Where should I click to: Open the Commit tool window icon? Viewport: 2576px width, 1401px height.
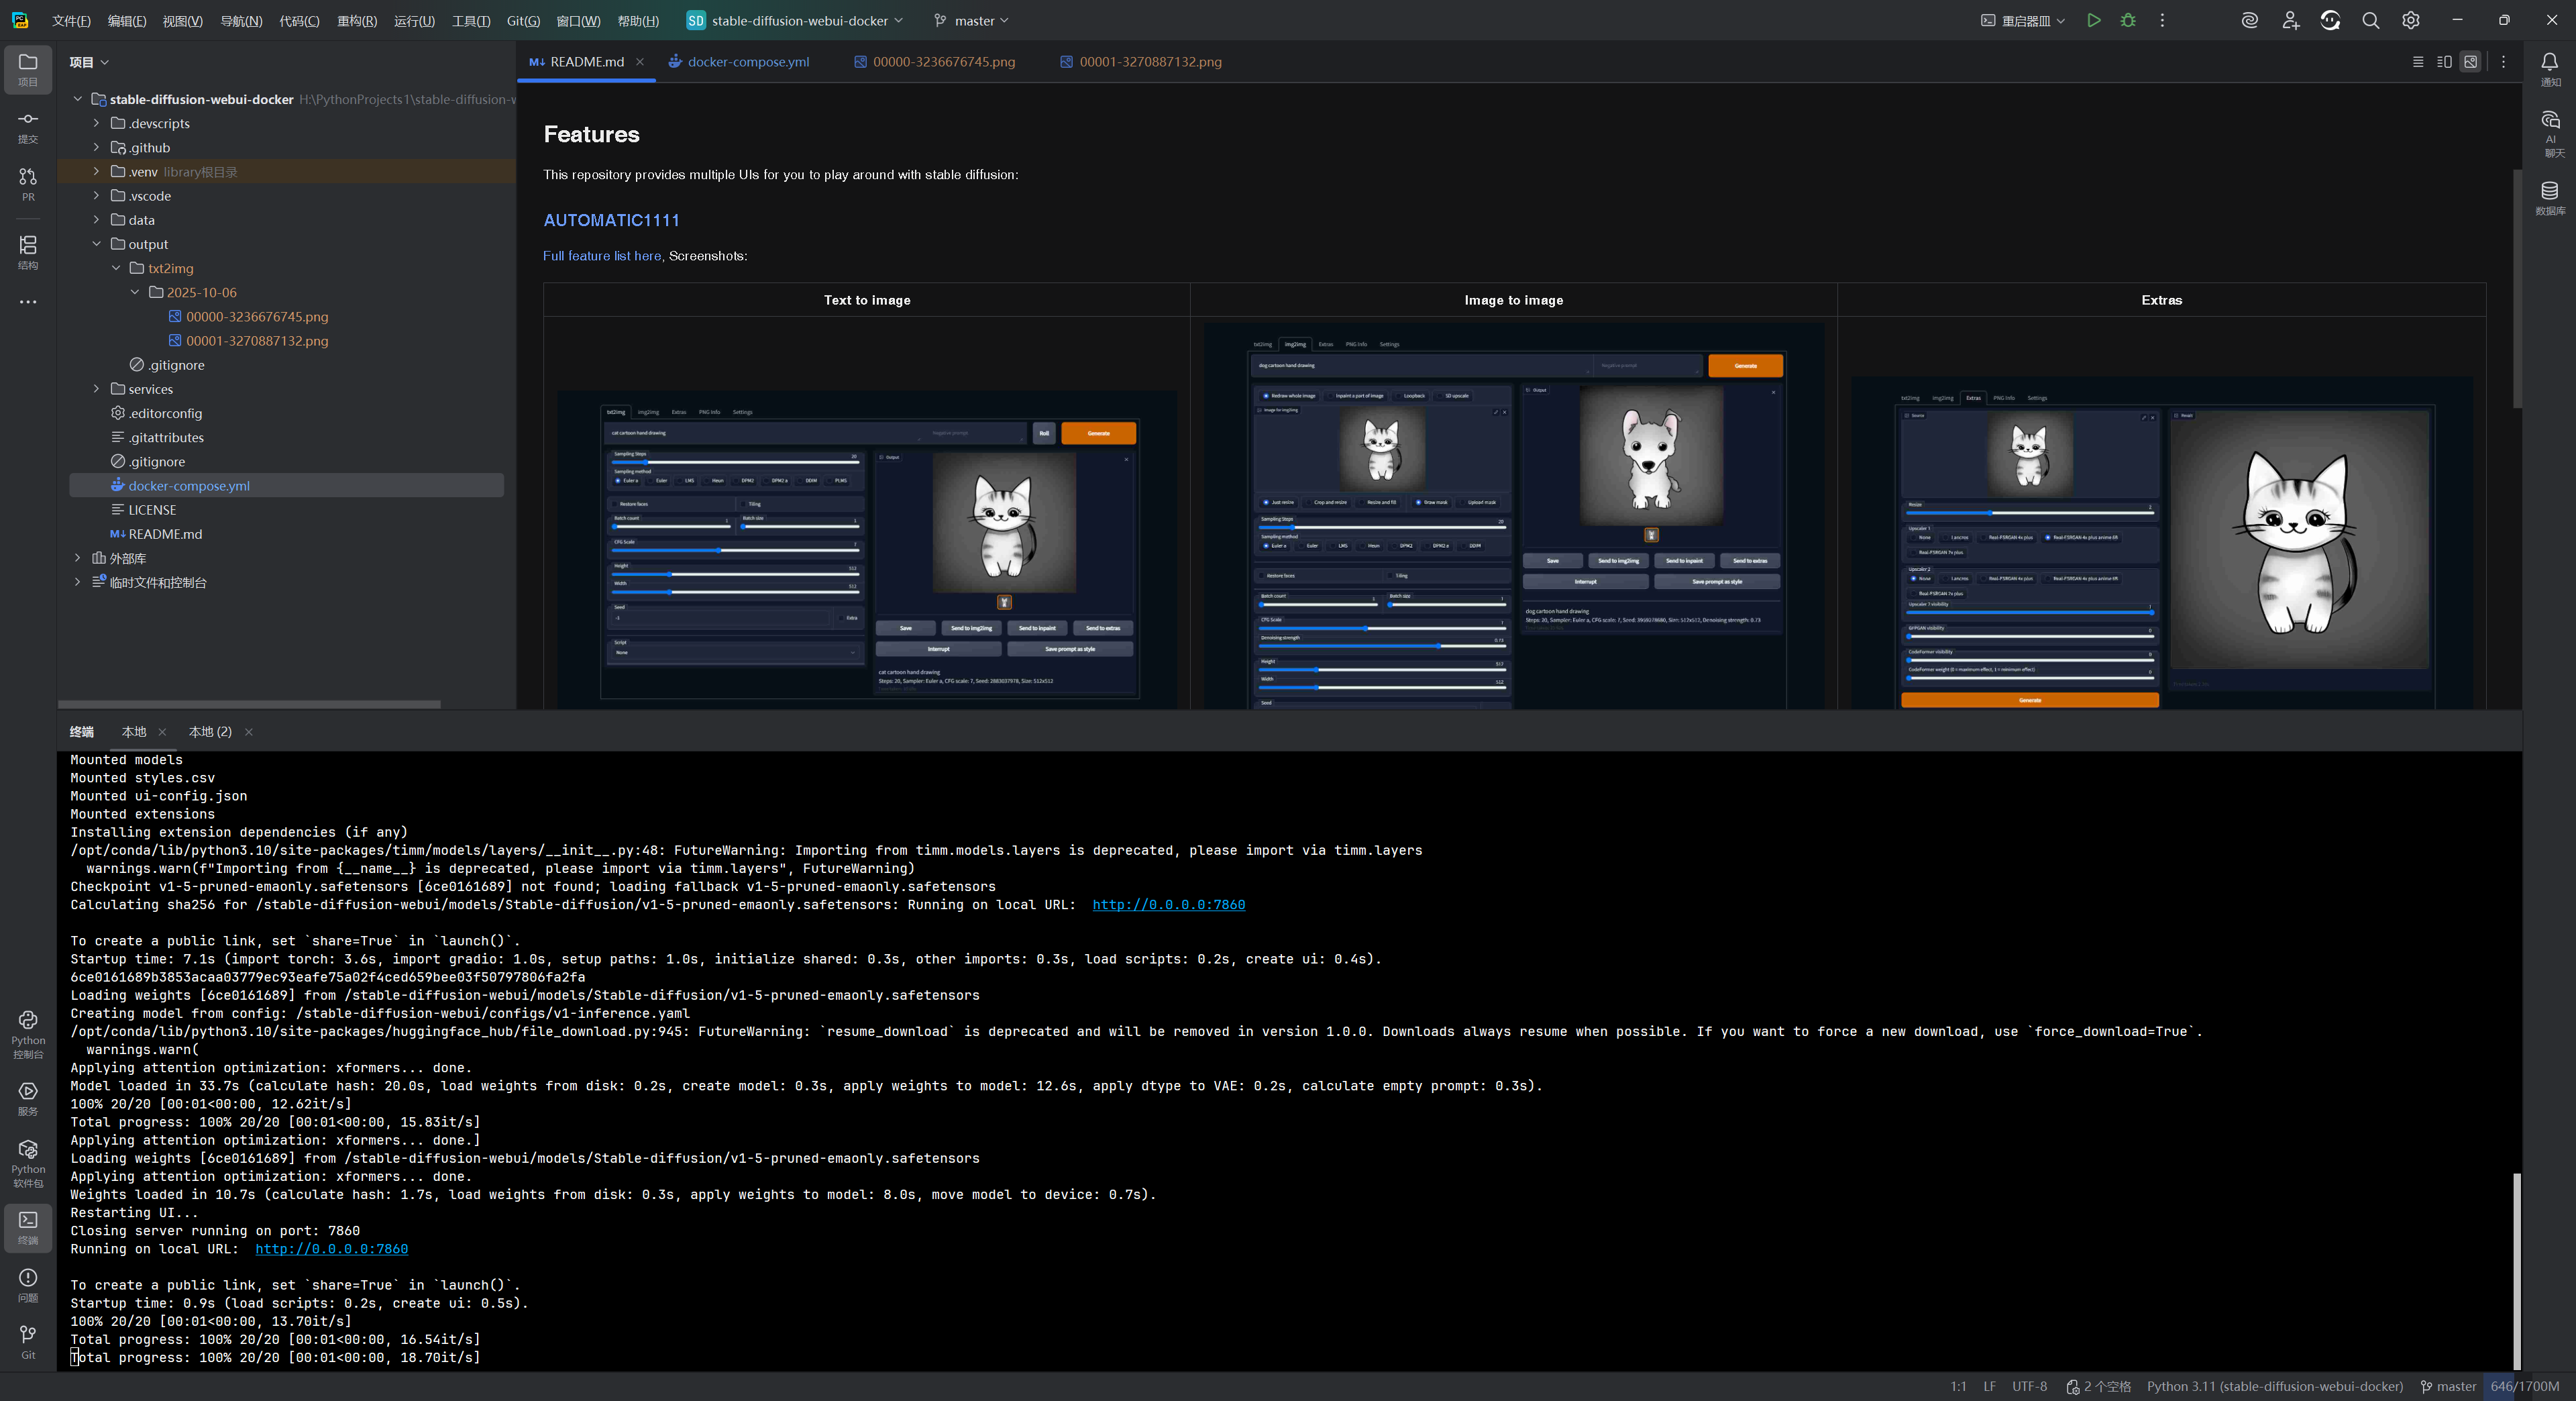28,126
